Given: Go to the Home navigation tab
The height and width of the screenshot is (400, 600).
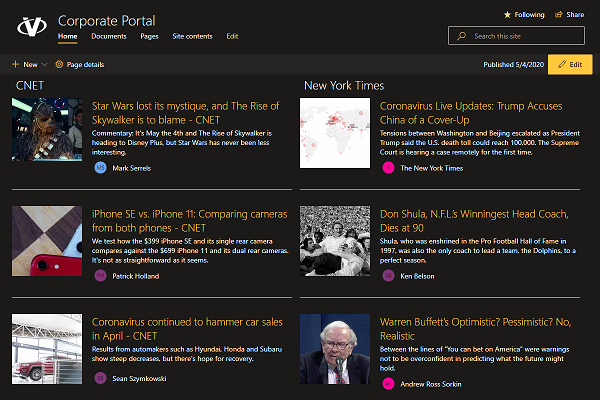Looking at the screenshot, I should pos(68,36).
